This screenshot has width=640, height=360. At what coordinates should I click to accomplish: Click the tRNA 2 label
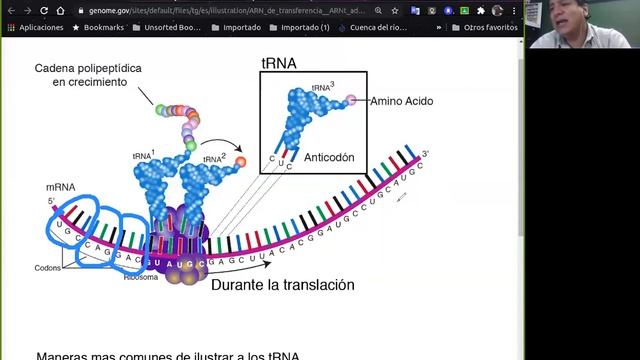[x=214, y=158]
